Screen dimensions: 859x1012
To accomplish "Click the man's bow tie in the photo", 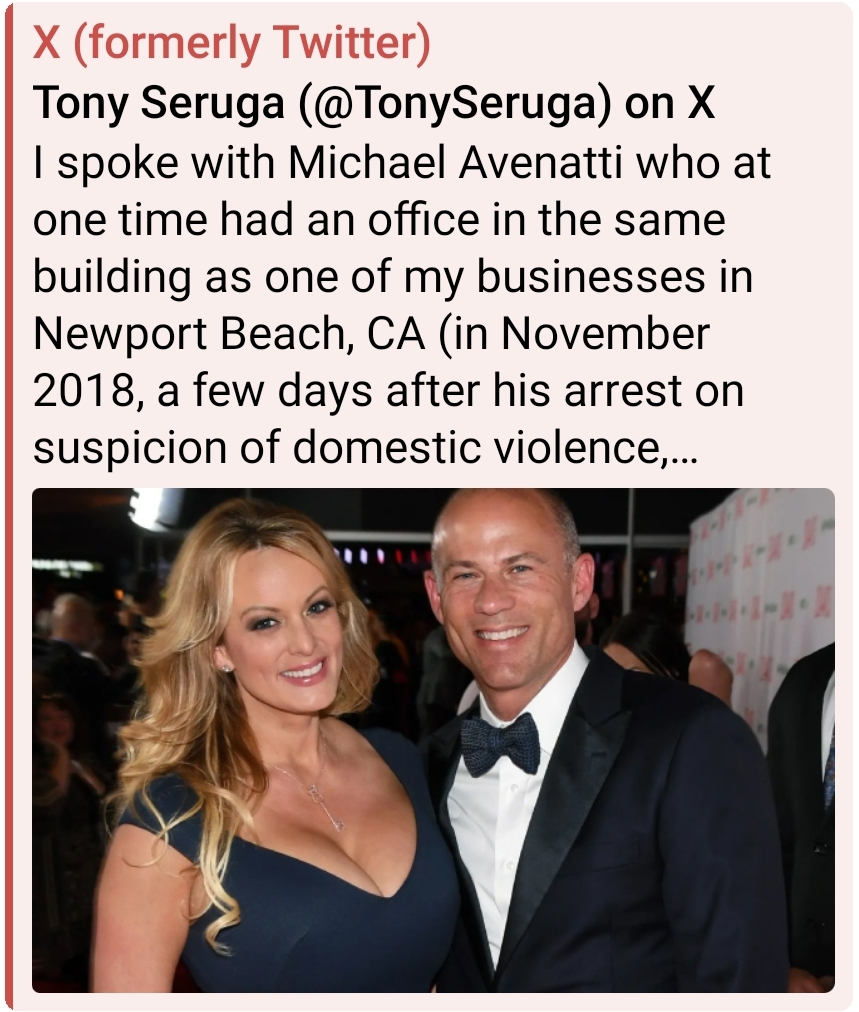I will (x=501, y=744).
